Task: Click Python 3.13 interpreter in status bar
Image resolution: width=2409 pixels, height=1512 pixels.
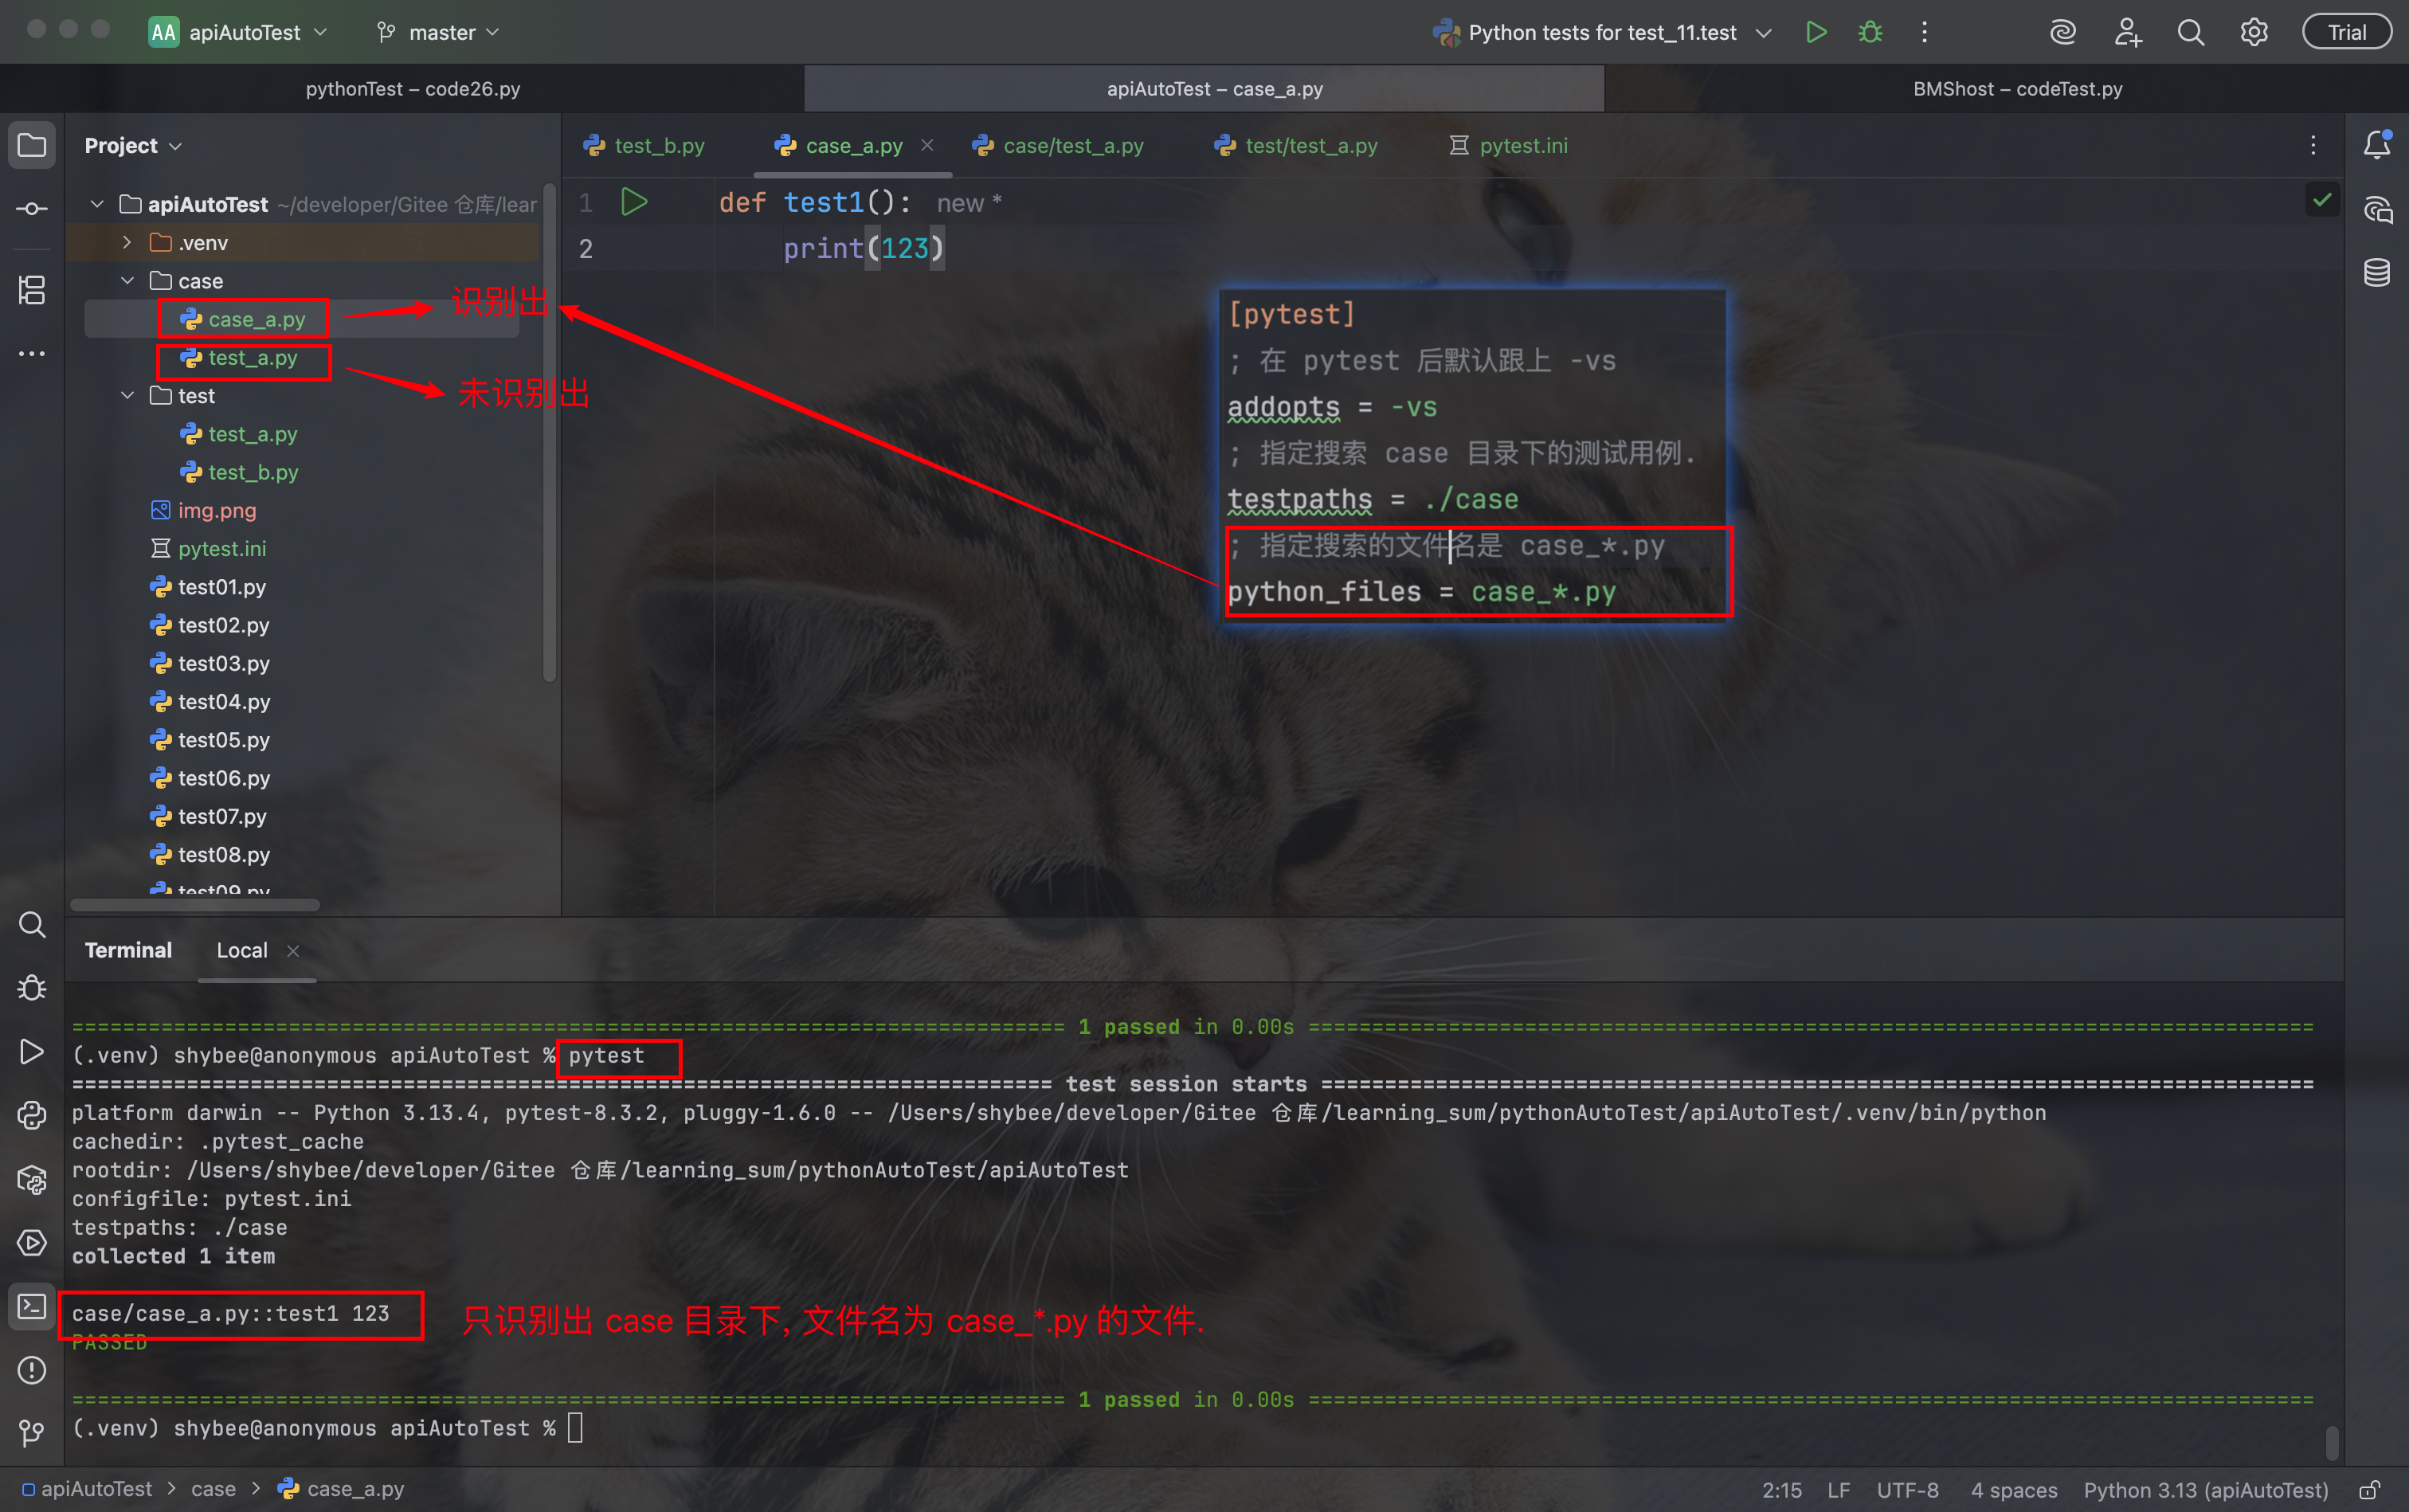Action: [x=2205, y=1490]
